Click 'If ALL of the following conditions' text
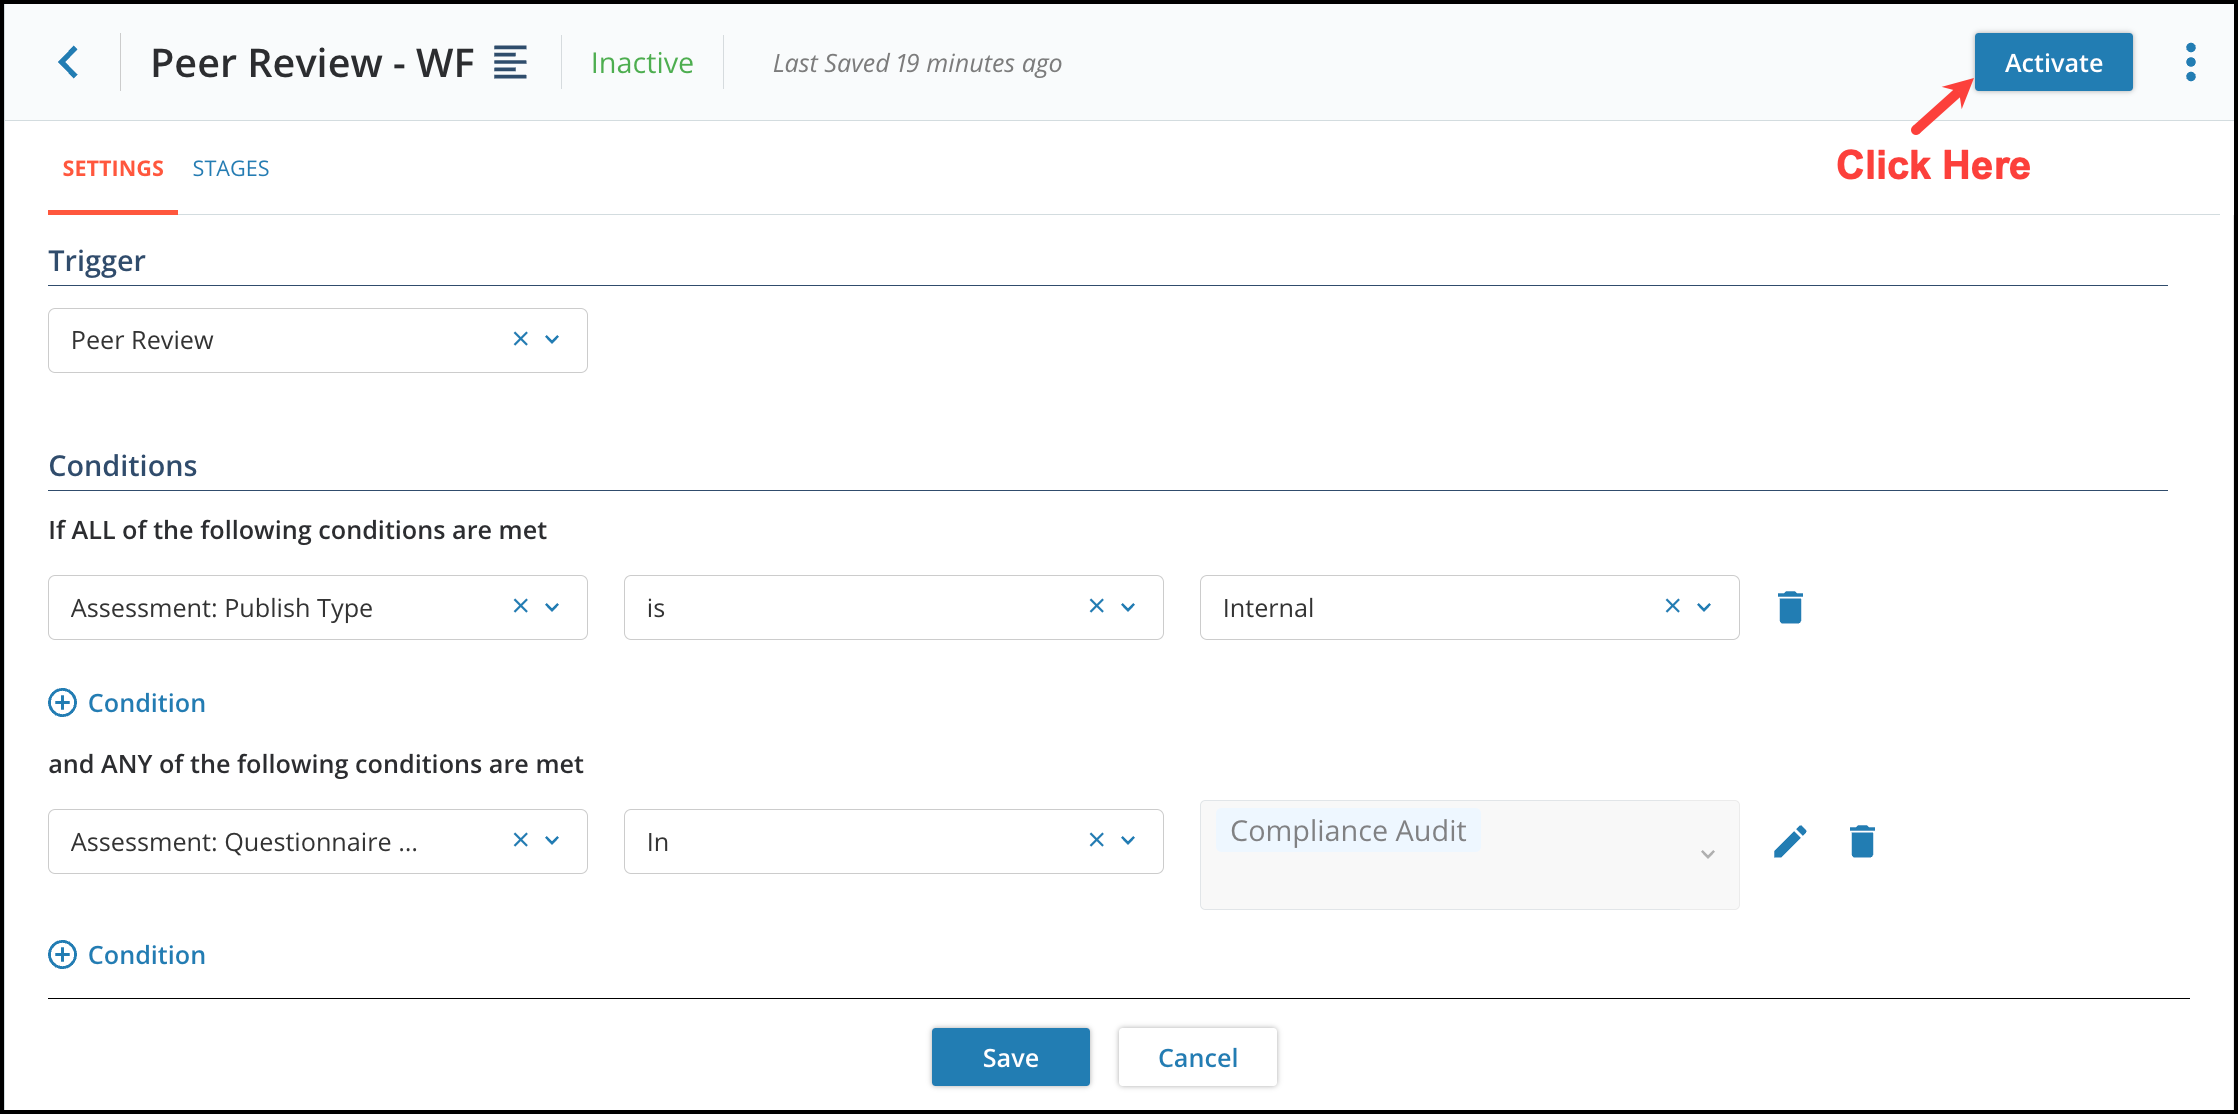This screenshot has width=2238, height=1114. pos(297,530)
